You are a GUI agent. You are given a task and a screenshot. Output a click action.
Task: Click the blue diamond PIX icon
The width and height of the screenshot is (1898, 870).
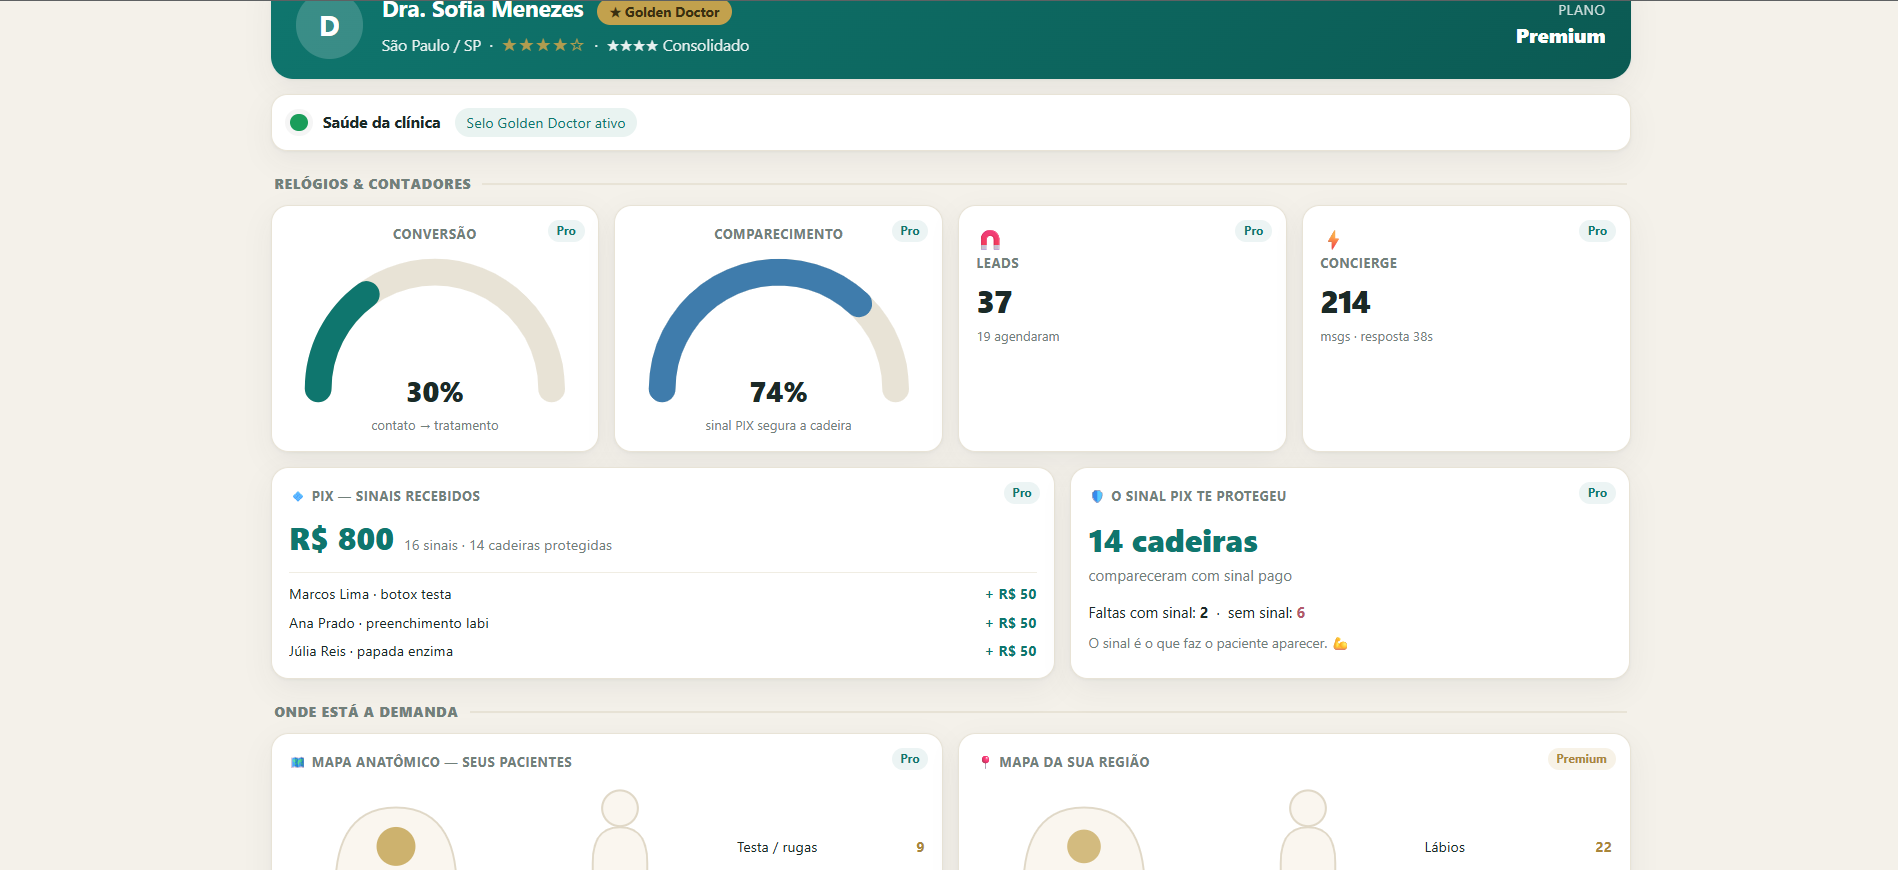coord(297,496)
